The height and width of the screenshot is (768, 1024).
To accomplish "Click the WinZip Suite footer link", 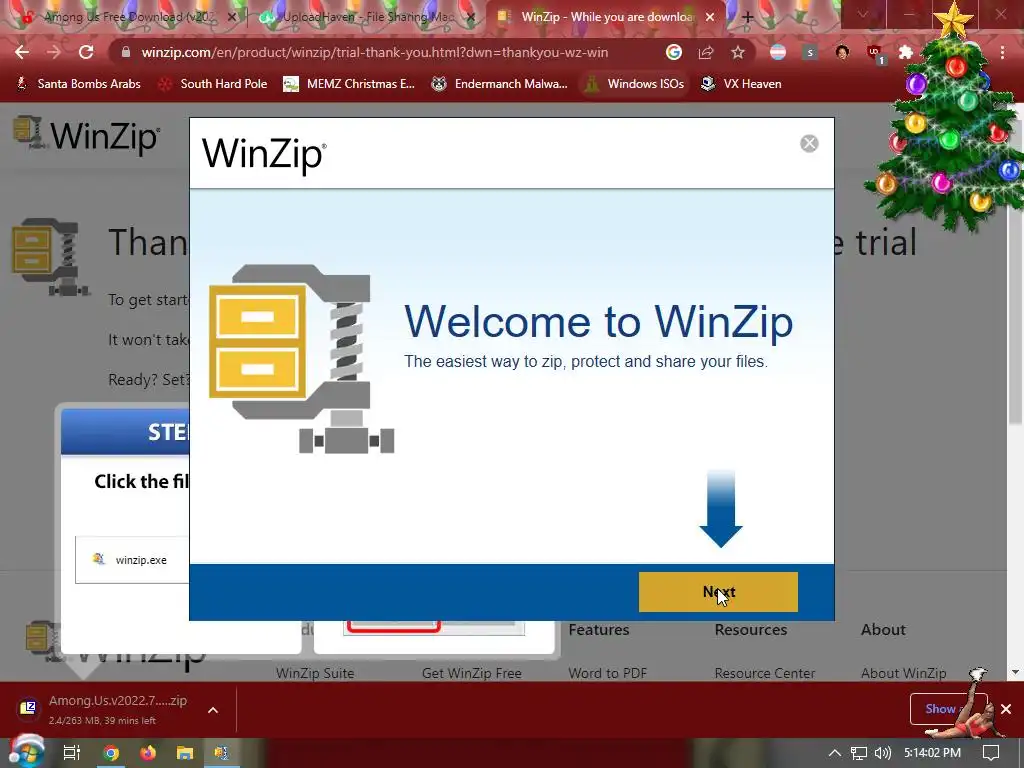I will coord(315,673).
